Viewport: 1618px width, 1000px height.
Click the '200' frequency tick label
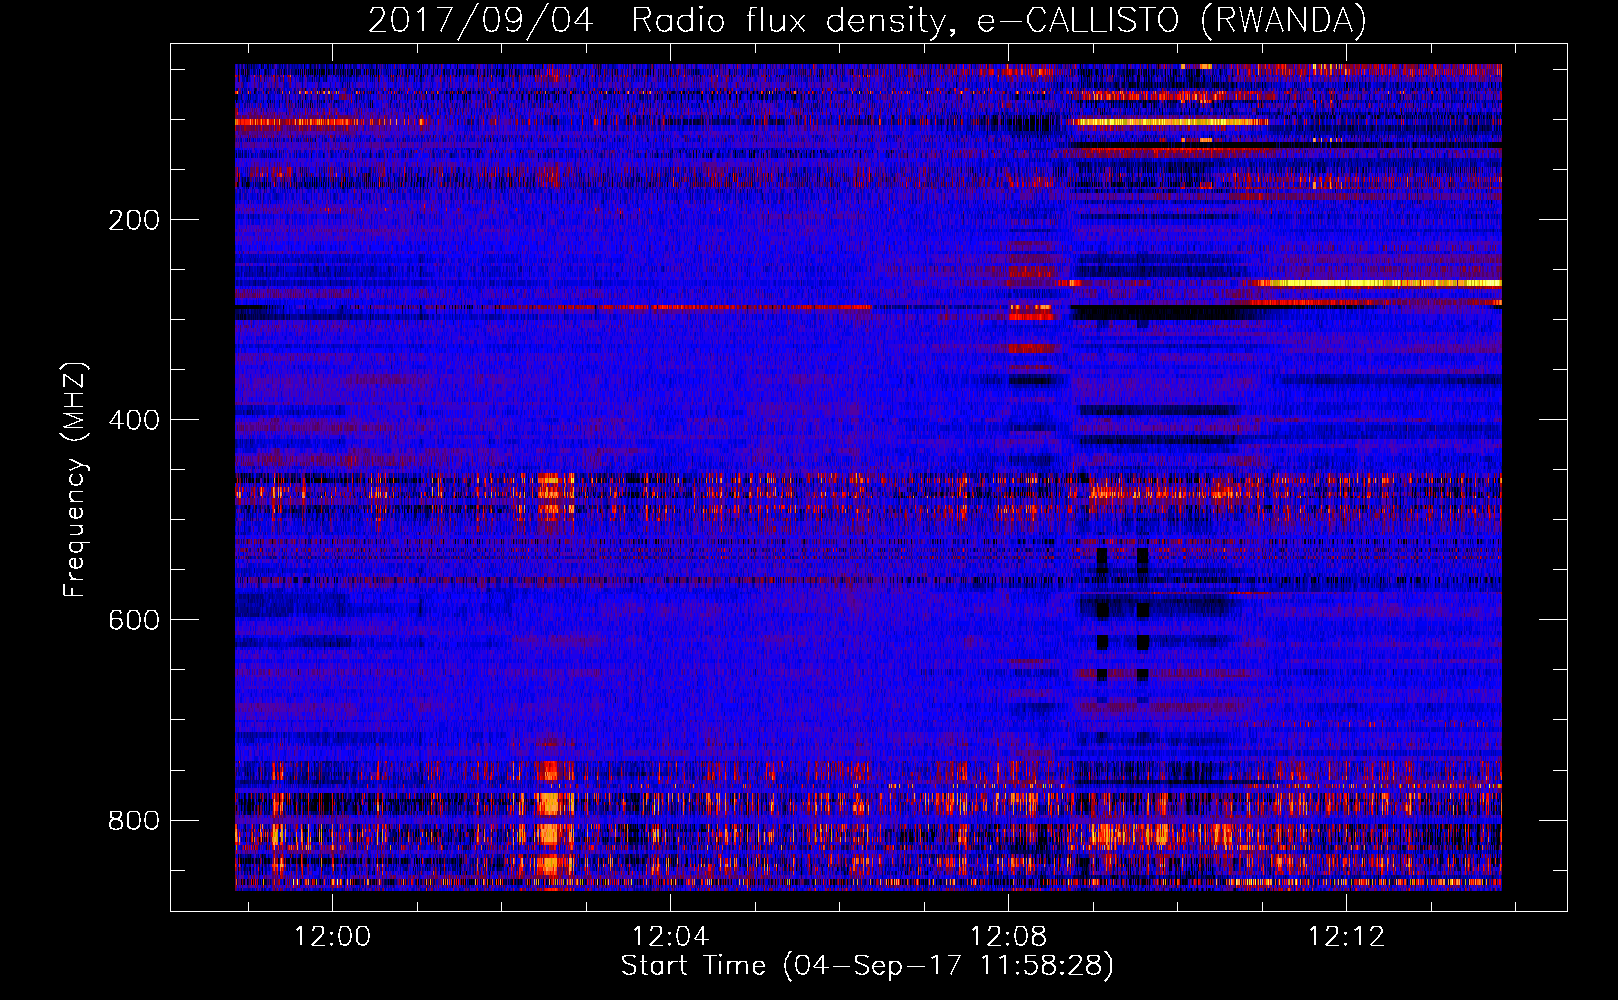[134, 220]
